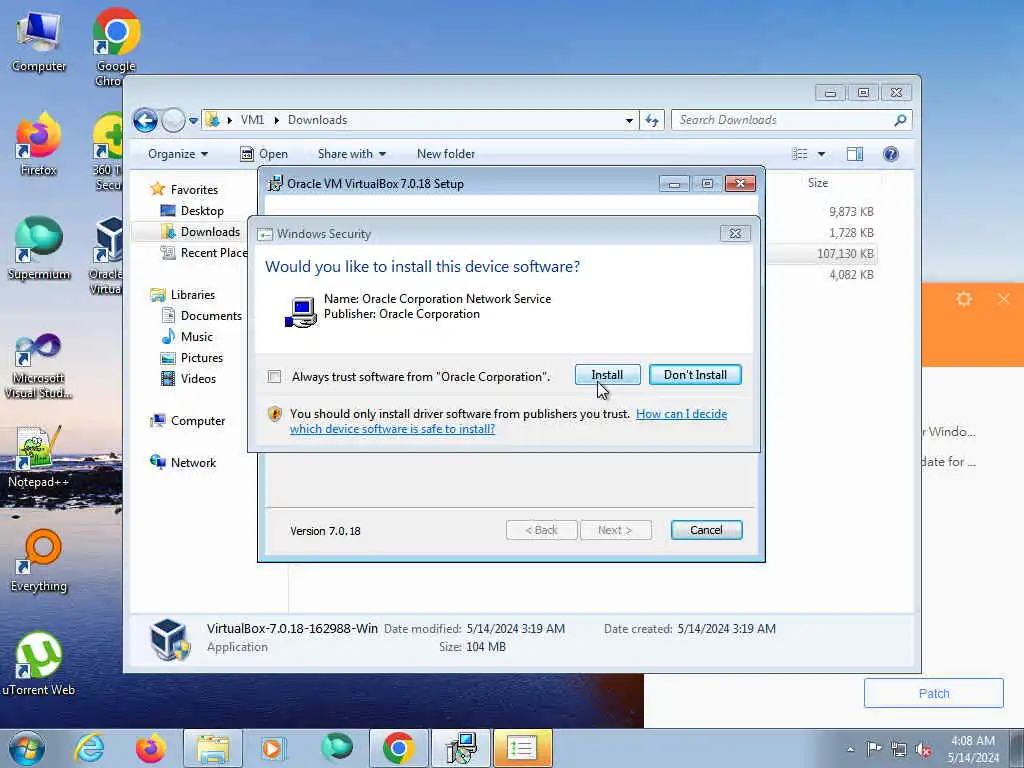The width and height of the screenshot is (1024, 768).
Task: Click the Action Center flag icon
Action: [874, 748]
